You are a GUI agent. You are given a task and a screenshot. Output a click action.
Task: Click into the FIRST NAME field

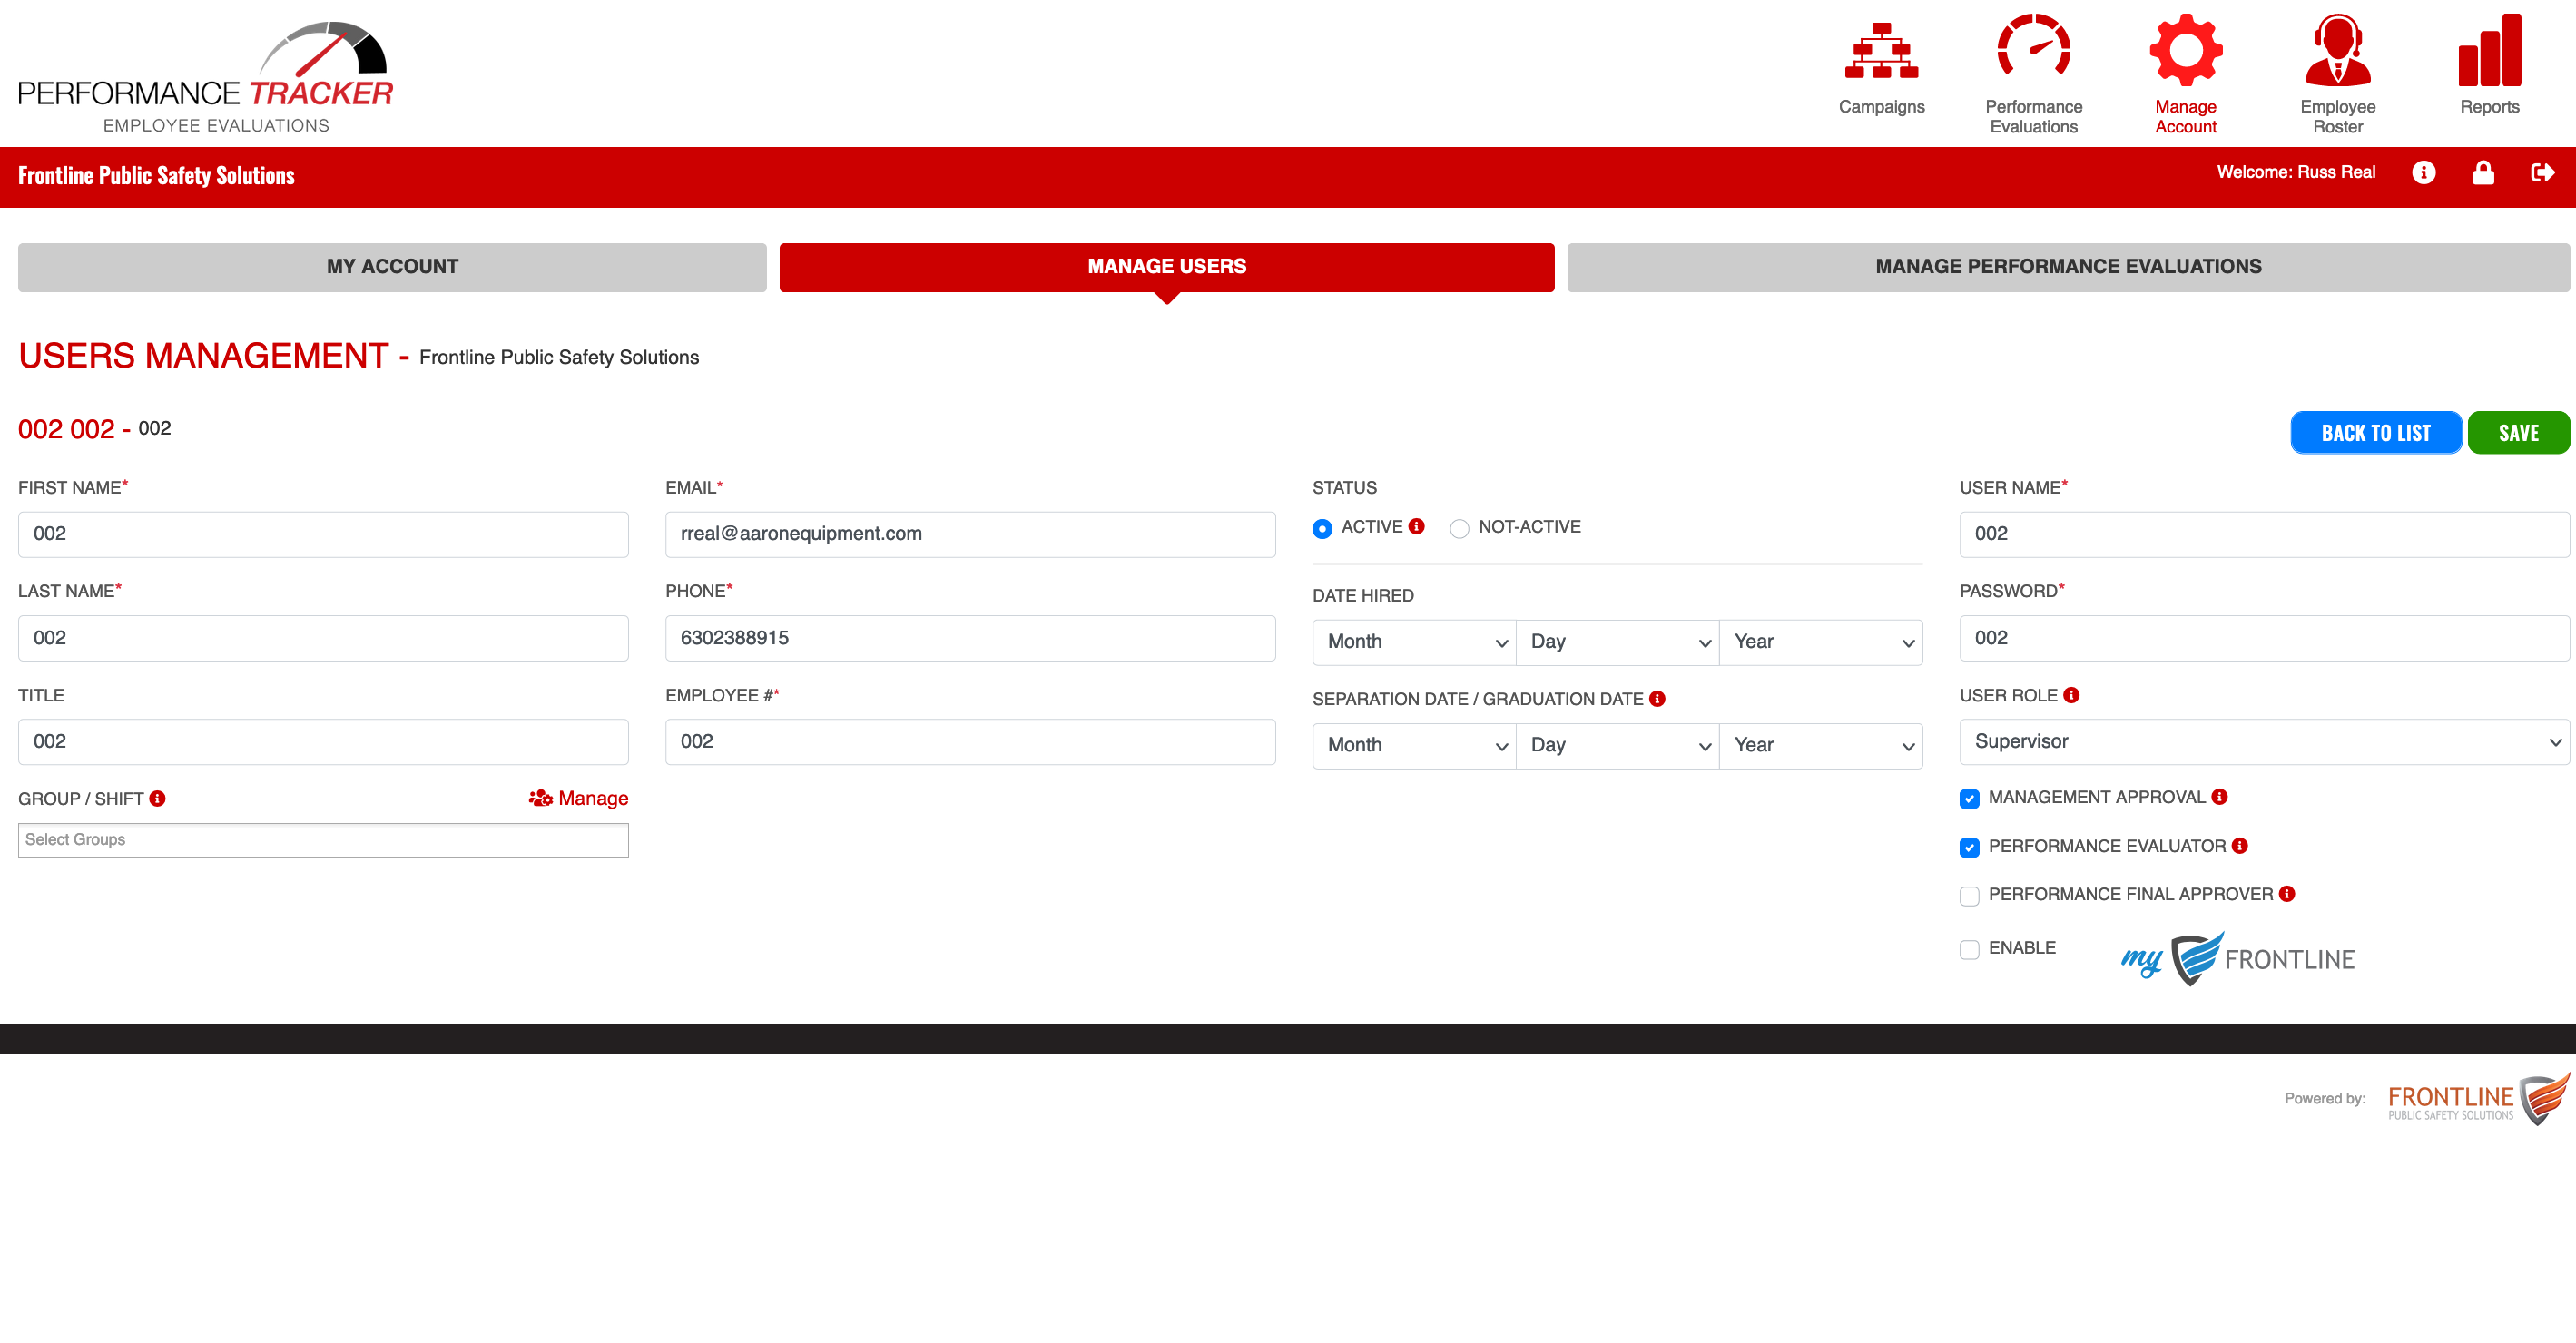tap(323, 535)
